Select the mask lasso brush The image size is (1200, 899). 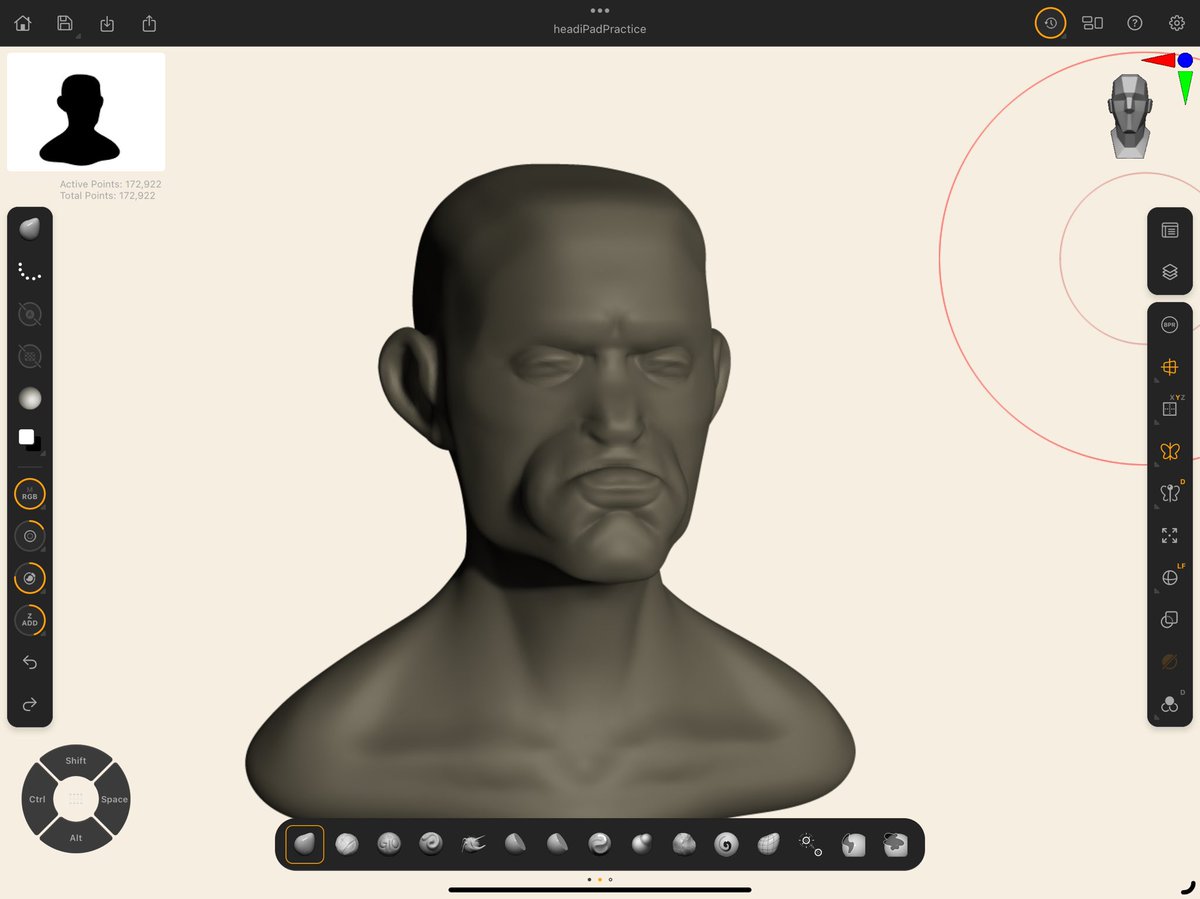click(x=853, y=845)
